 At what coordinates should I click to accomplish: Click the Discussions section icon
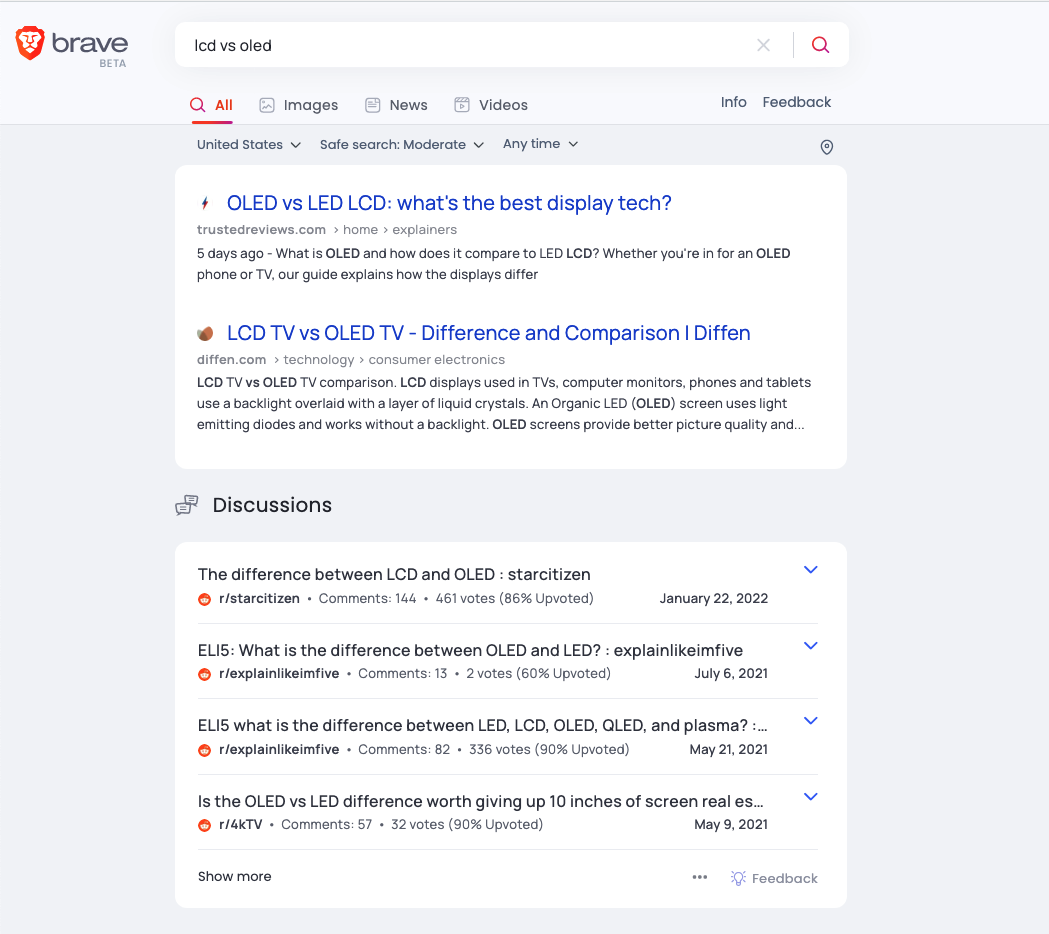(187, 505)
